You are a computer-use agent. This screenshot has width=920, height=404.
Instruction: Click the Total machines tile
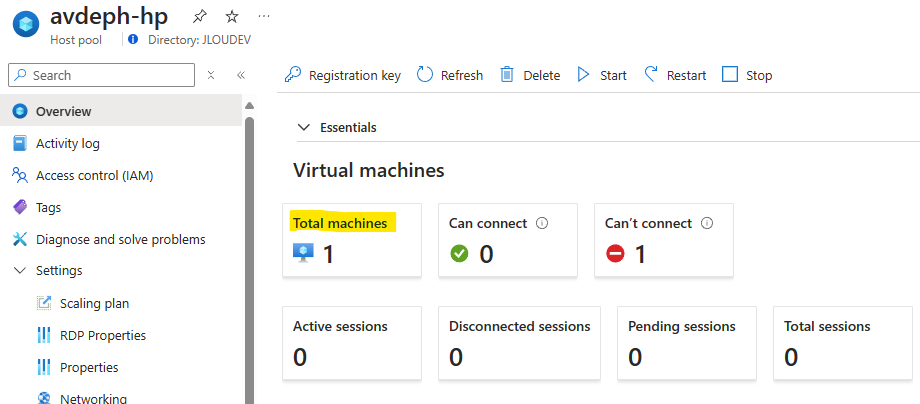(352, 240)
